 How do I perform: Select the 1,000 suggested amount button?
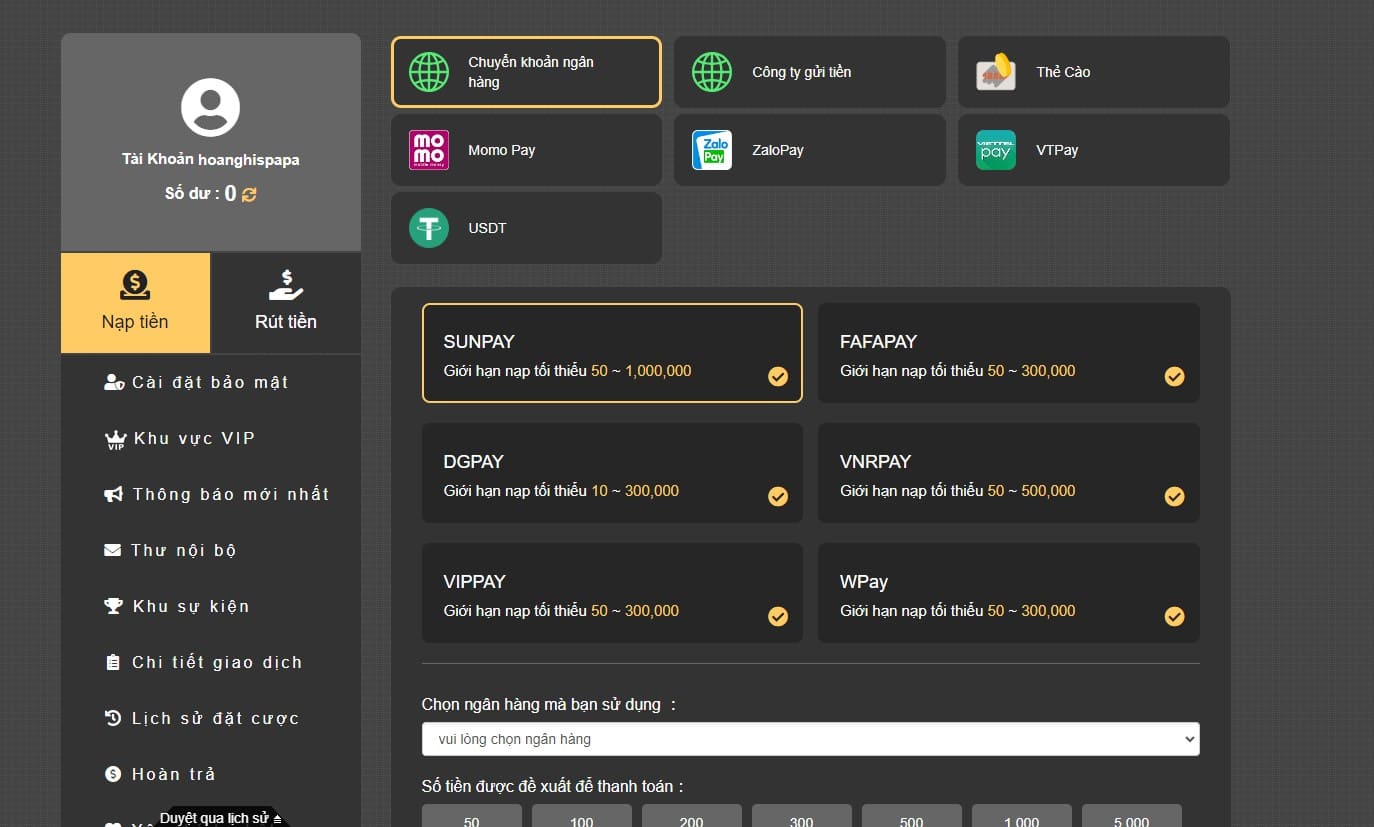point(1022,816)
